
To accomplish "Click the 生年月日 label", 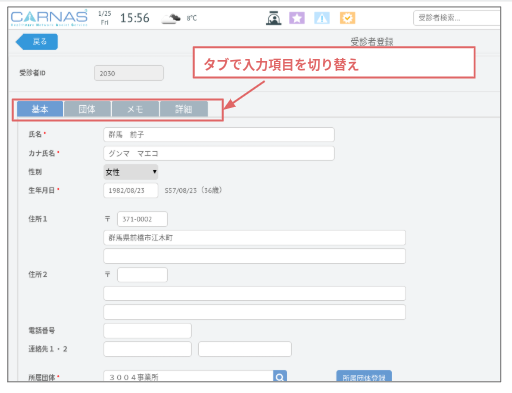I will click(42, 190).
